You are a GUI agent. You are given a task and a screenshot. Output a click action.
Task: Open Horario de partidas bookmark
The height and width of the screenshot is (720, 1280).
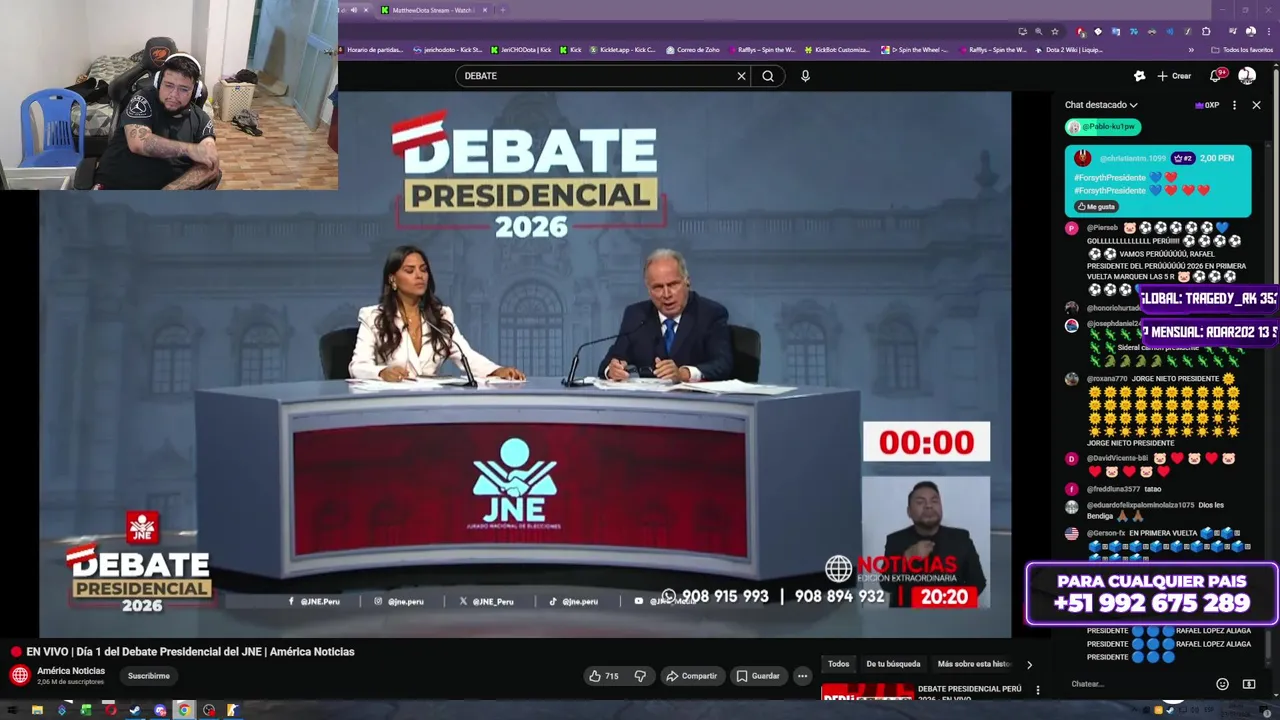[370, 50]
